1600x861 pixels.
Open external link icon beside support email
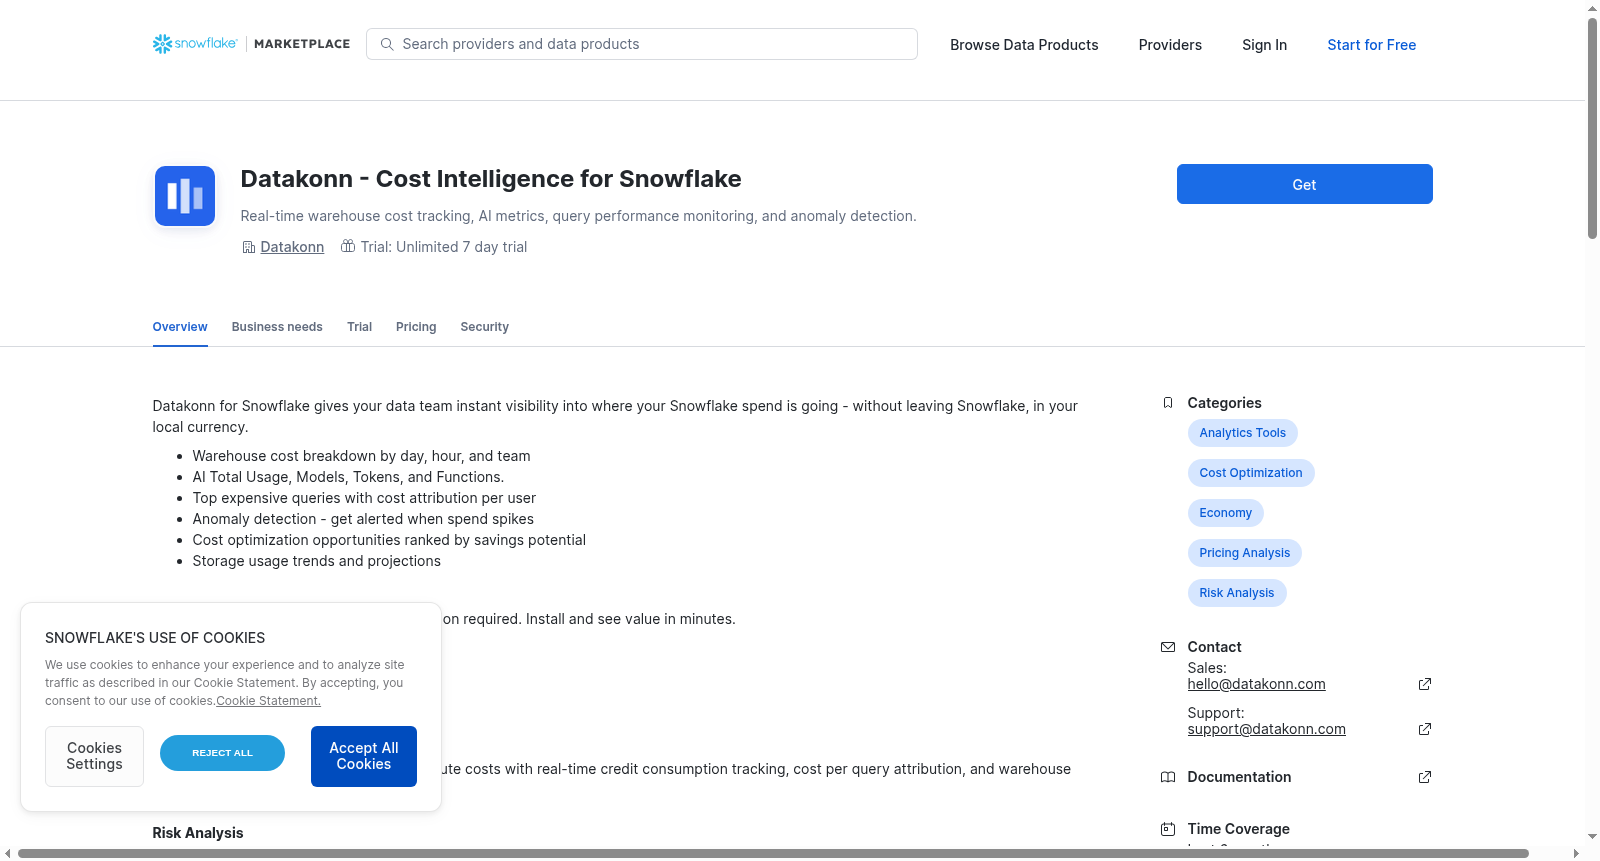[x=1425, y=729]
